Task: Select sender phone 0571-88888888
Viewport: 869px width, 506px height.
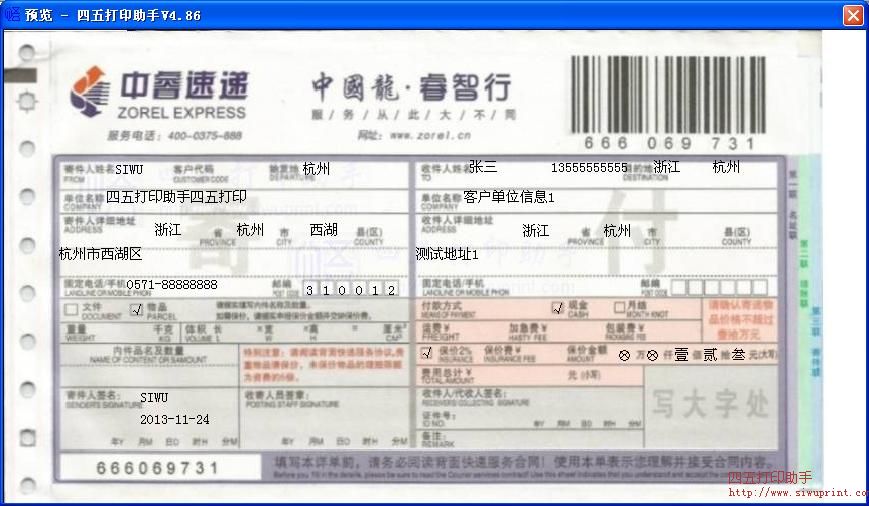Action: coord(172,285)
